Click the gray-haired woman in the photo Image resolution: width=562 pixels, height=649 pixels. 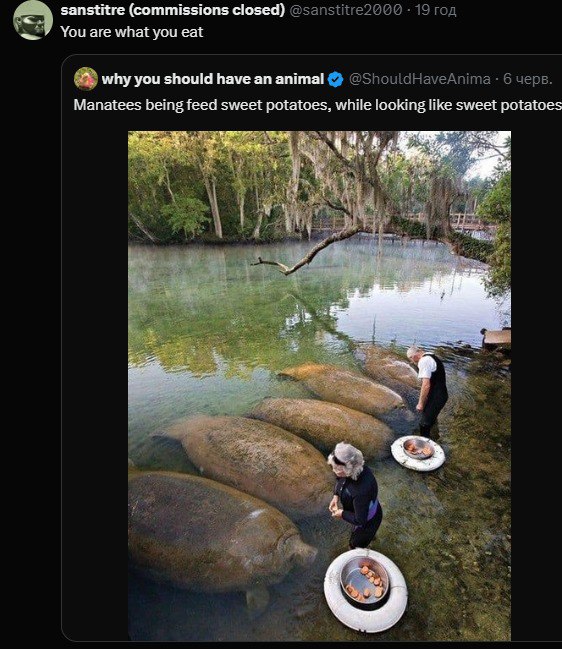pyautogui.click(x=355, y=495)
